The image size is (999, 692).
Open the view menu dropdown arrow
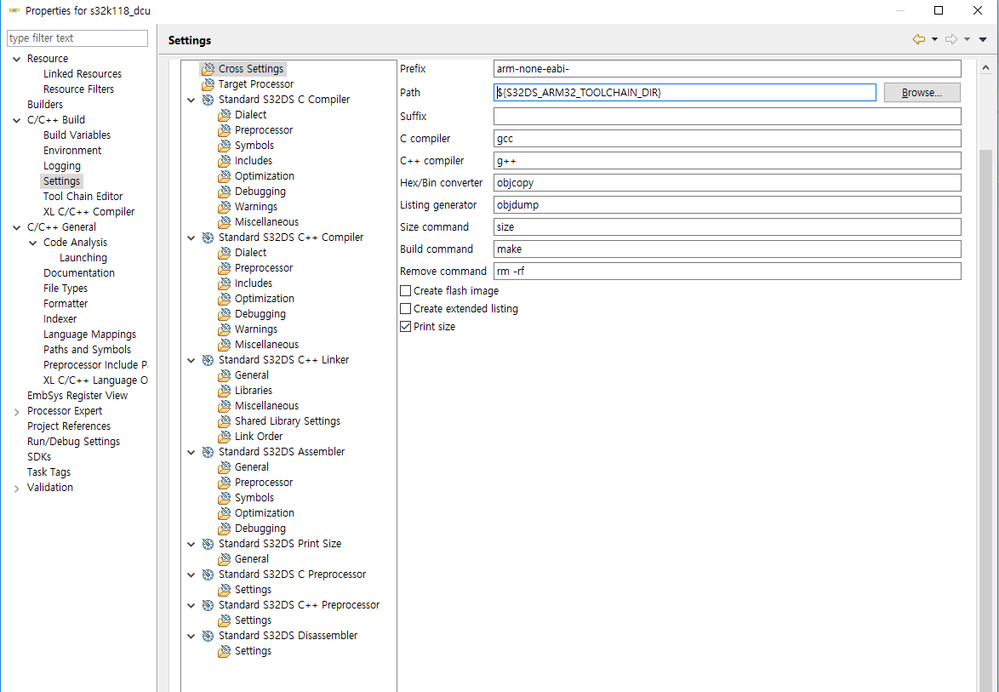click(983, 40)
